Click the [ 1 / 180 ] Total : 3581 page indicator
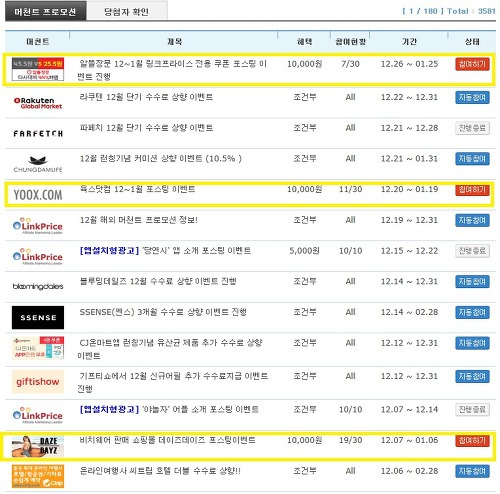 click(x=449, y=11)
